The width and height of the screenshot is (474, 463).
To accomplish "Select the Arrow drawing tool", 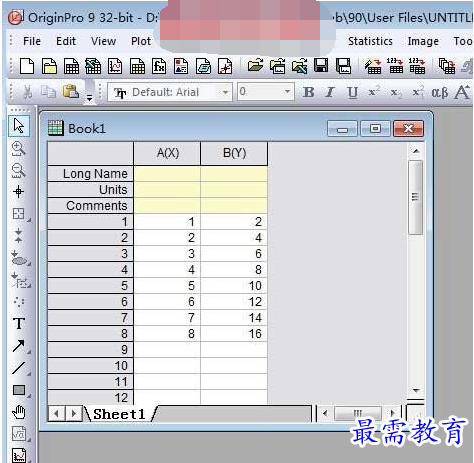I will point(19,346).
